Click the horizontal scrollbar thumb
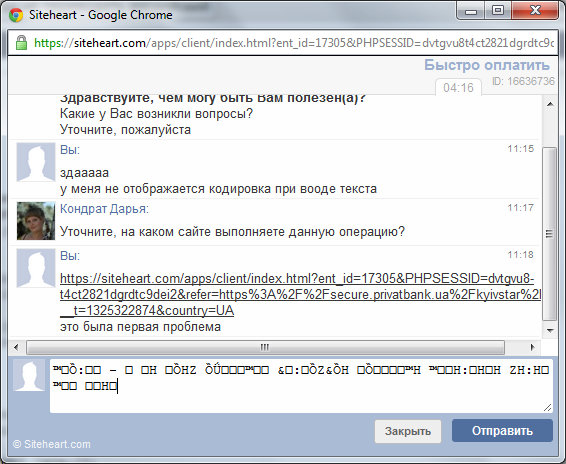Screen dimensions: 566x464 (265, 347)
